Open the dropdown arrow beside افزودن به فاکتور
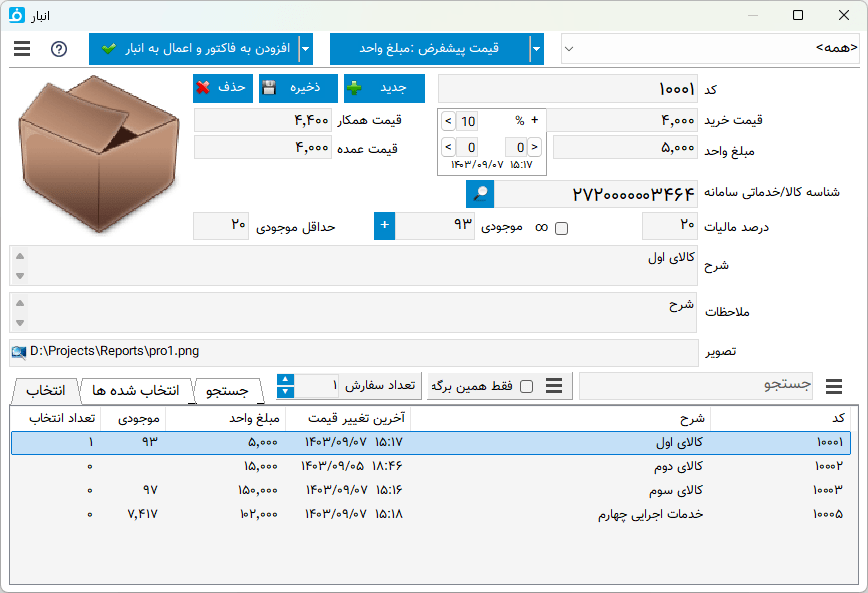Viewport: 868px width, 593px height. [x=305, y=49]
